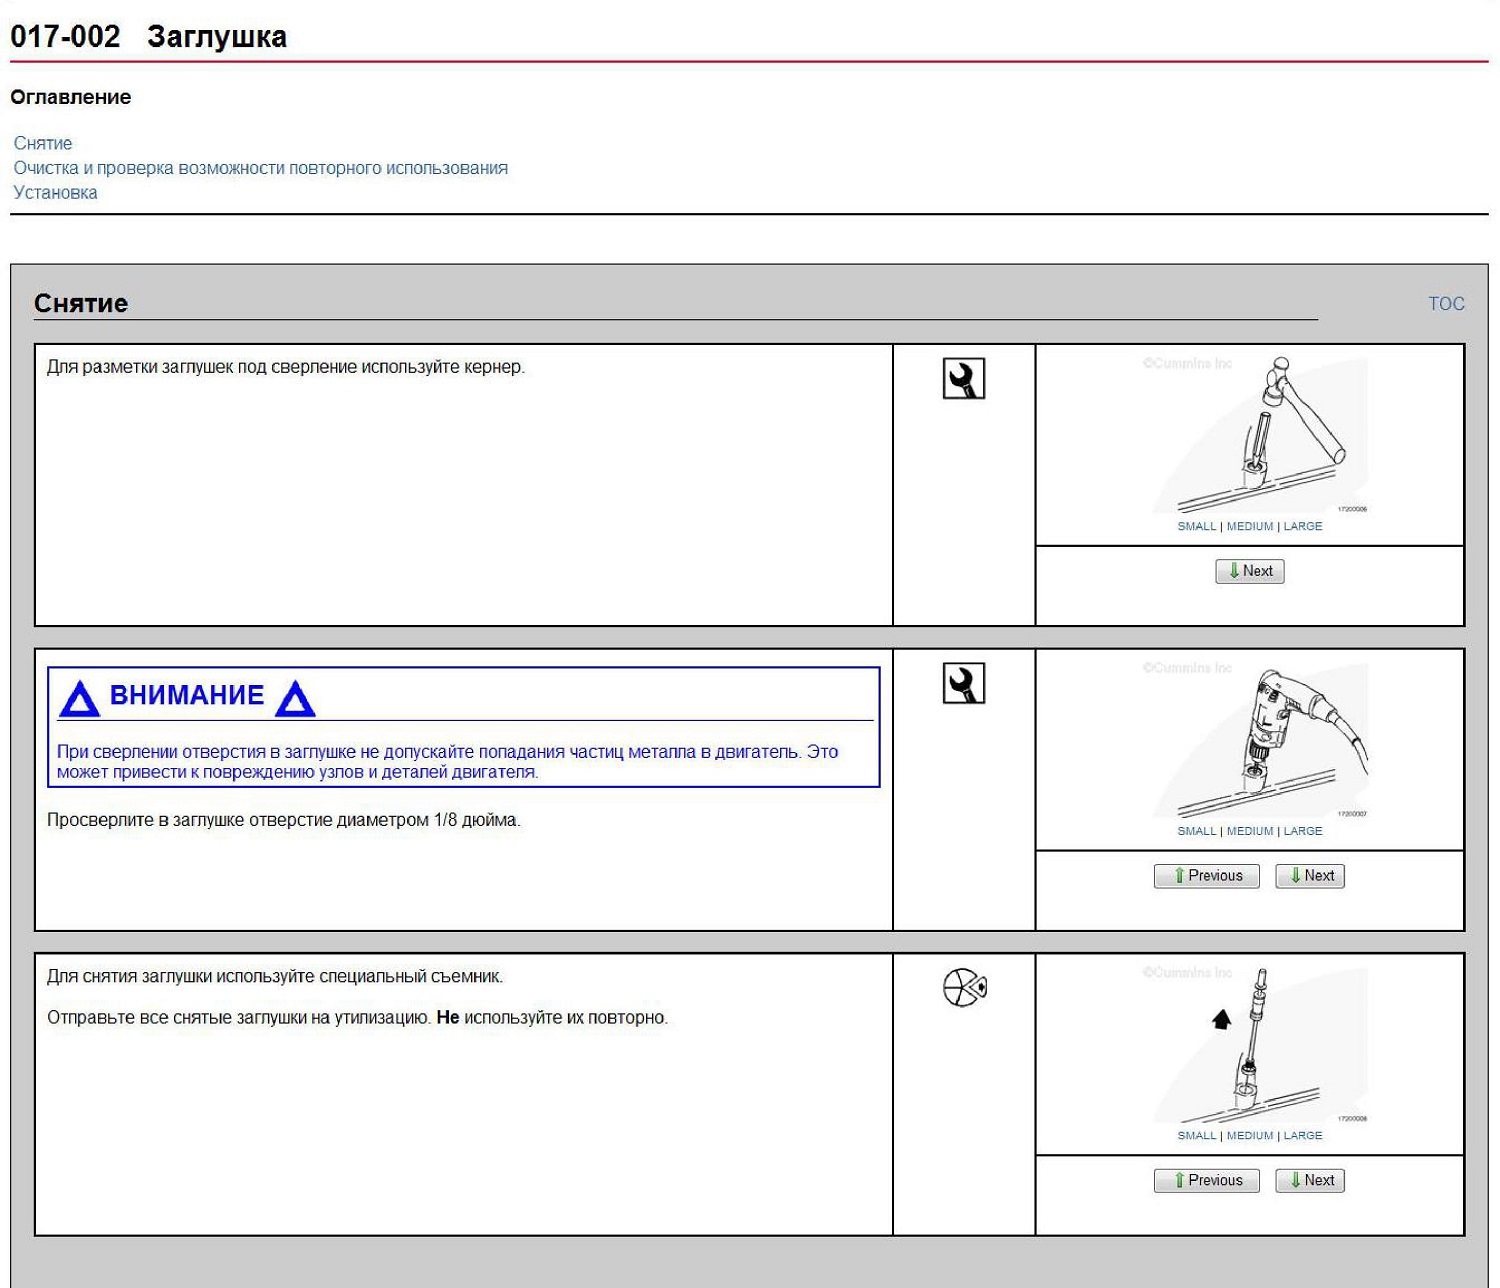Select SMALL size for the puller image
Screen dimensions: 1500x1288
coord(1196,1136)
